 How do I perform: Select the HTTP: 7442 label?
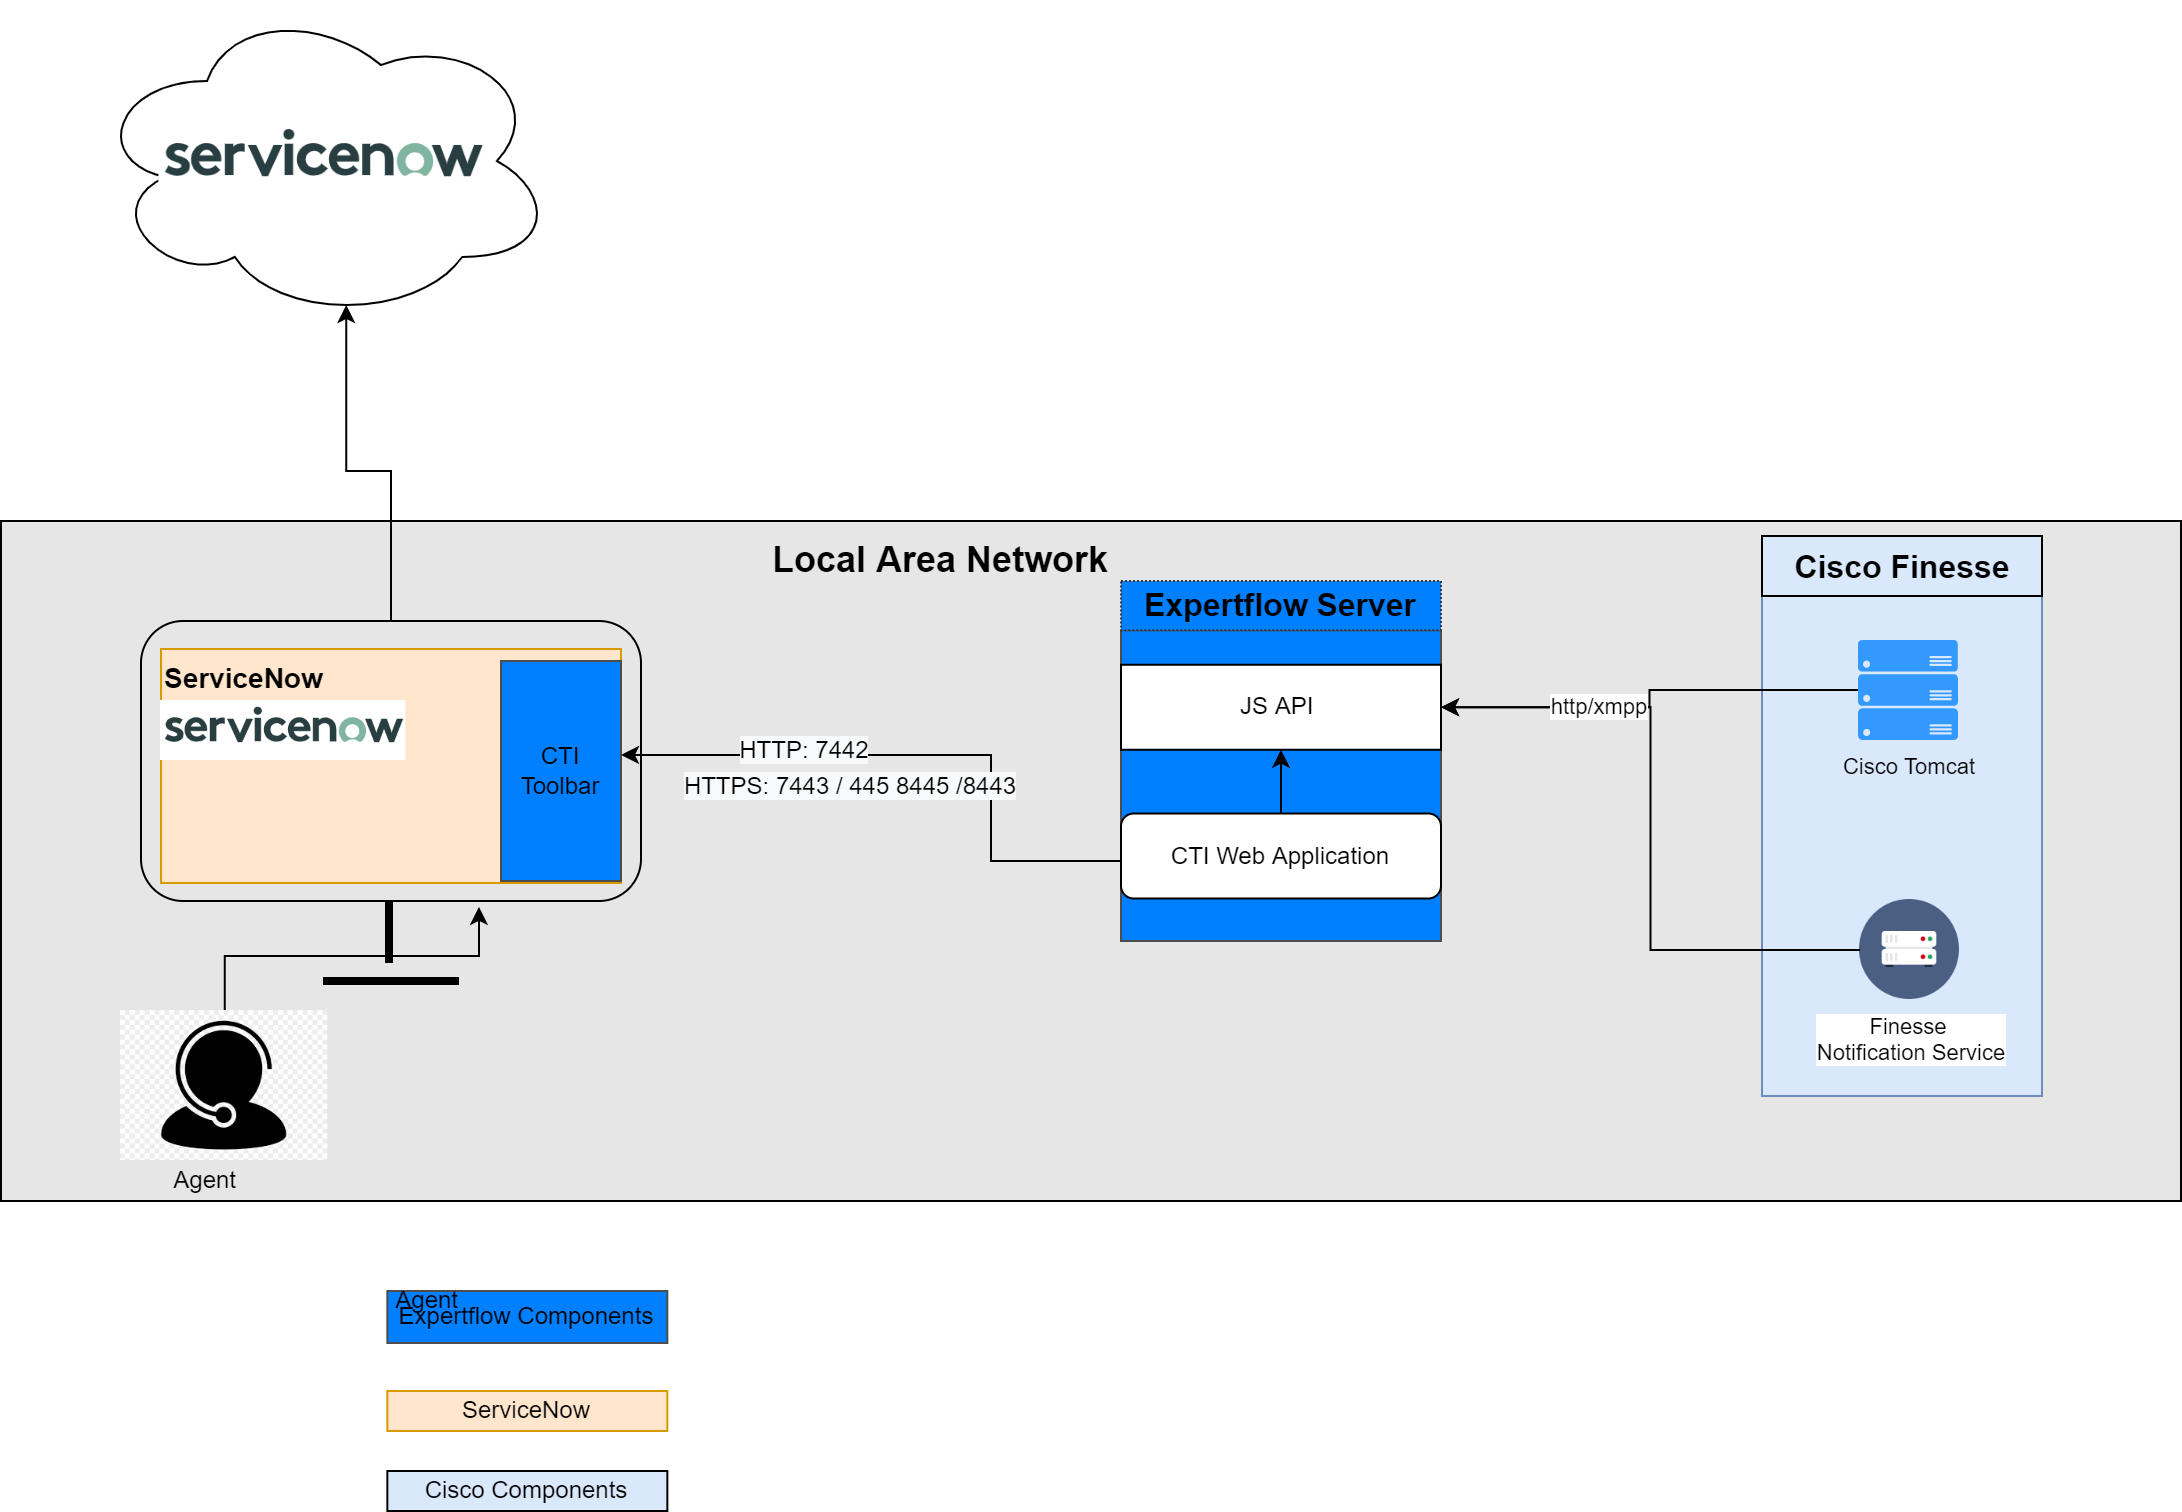click(x=805, y=750)
